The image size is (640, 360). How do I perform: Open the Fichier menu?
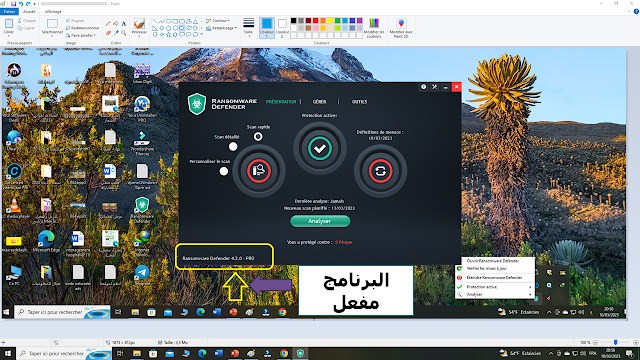pyautogui.click(x=9, y=11)
